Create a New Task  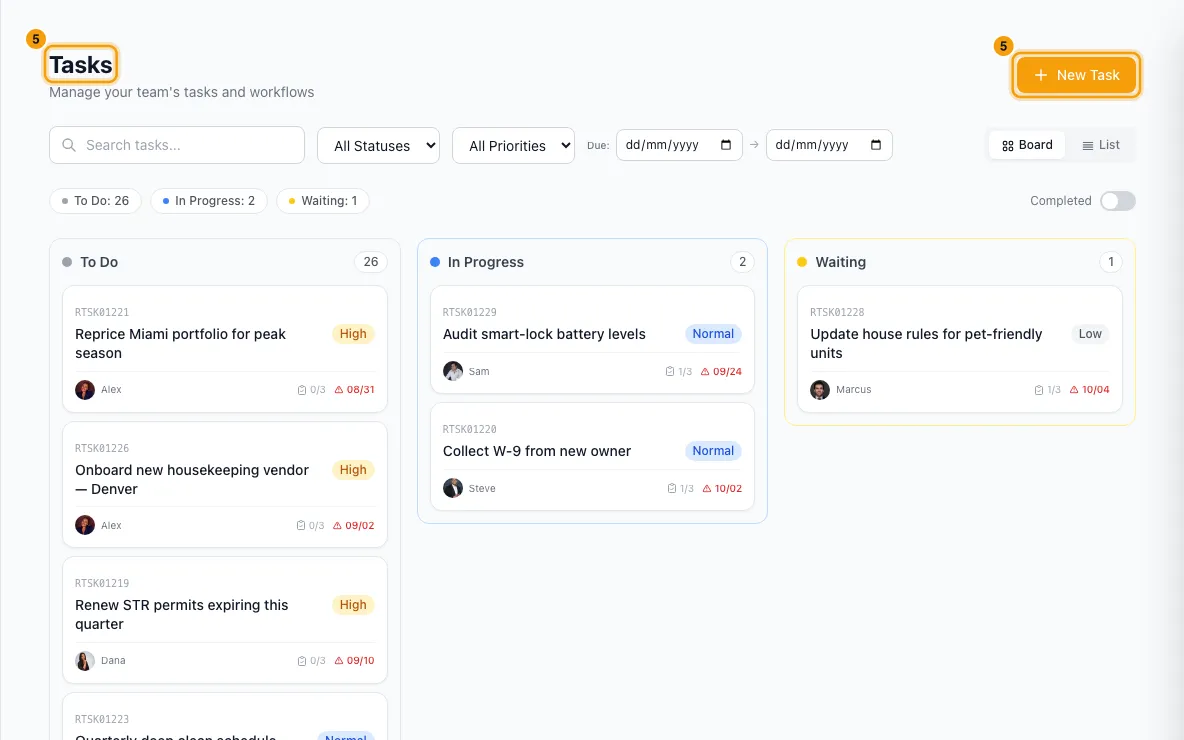(x=1077, y=75)
